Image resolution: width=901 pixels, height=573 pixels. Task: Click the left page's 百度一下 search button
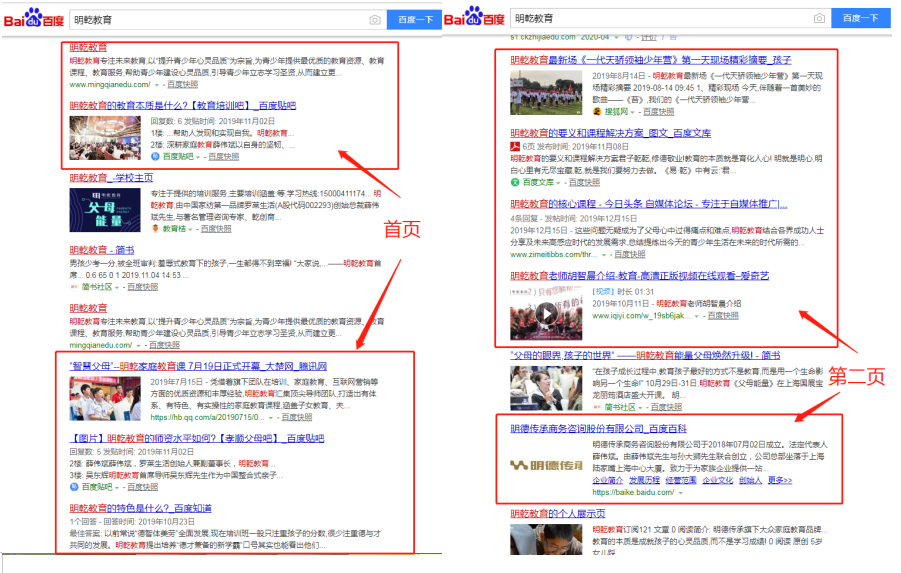pos(415,20)
